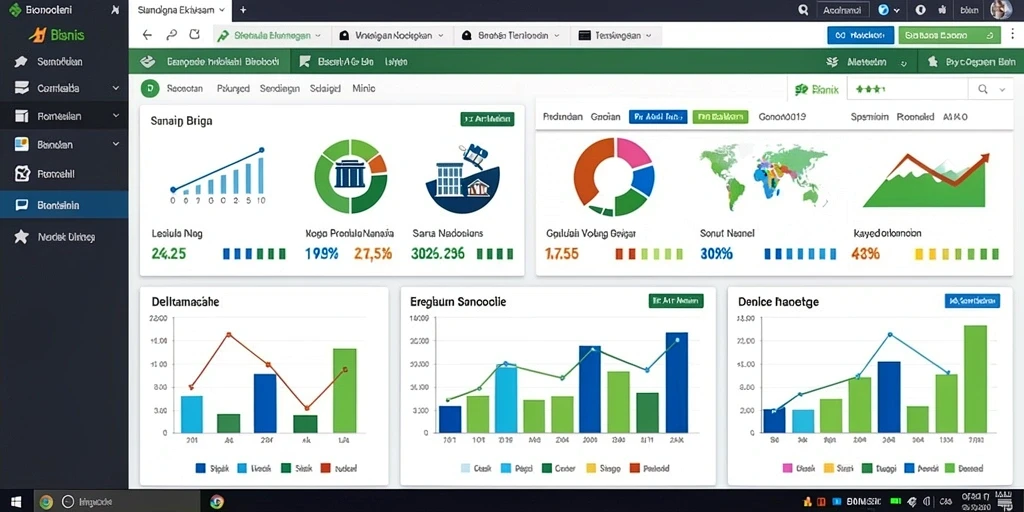Expand the Comkaba sidebar chevron
The image size is (1024, 512).
(x=116, y=88)
